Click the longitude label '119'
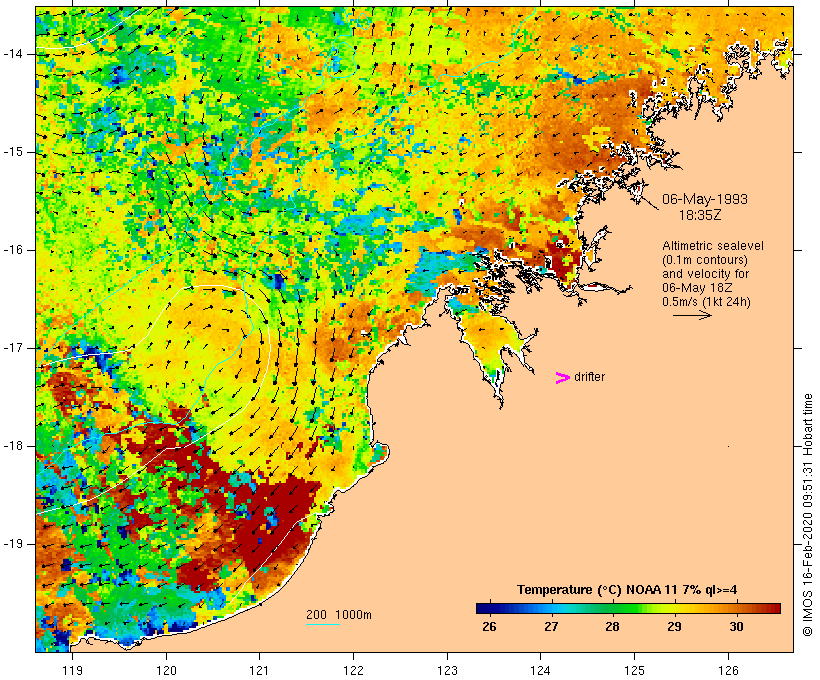The width and height of the screenshot is (820, 680). (x=72, y=670)
